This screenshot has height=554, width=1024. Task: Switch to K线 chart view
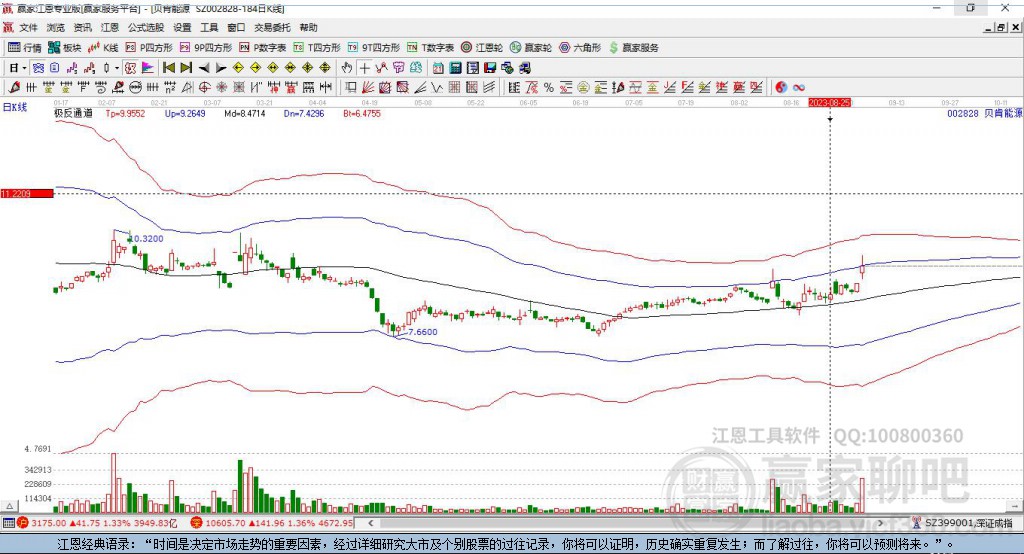103,48
